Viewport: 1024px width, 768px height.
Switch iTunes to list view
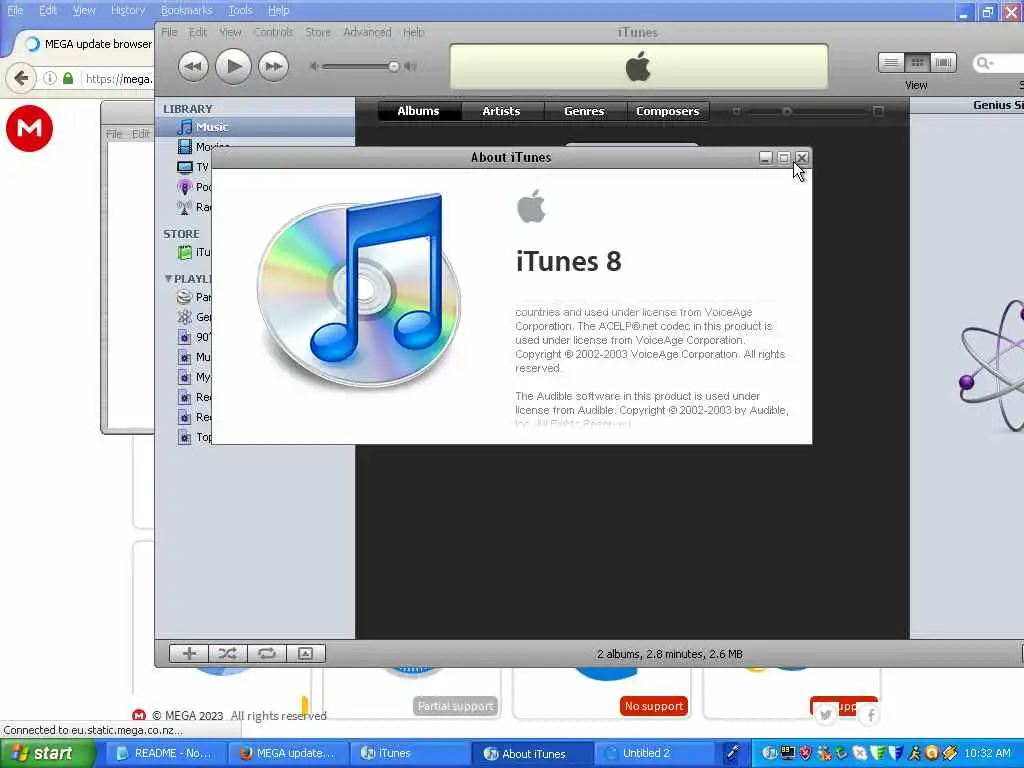click(891, 63)
